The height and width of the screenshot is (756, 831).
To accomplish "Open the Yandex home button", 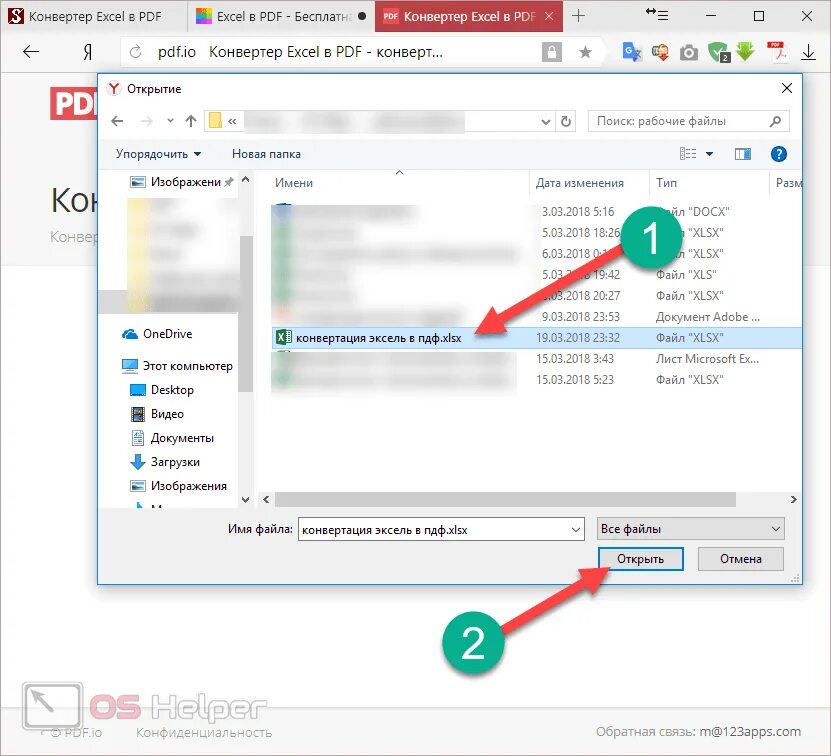I will click(88, 52).
